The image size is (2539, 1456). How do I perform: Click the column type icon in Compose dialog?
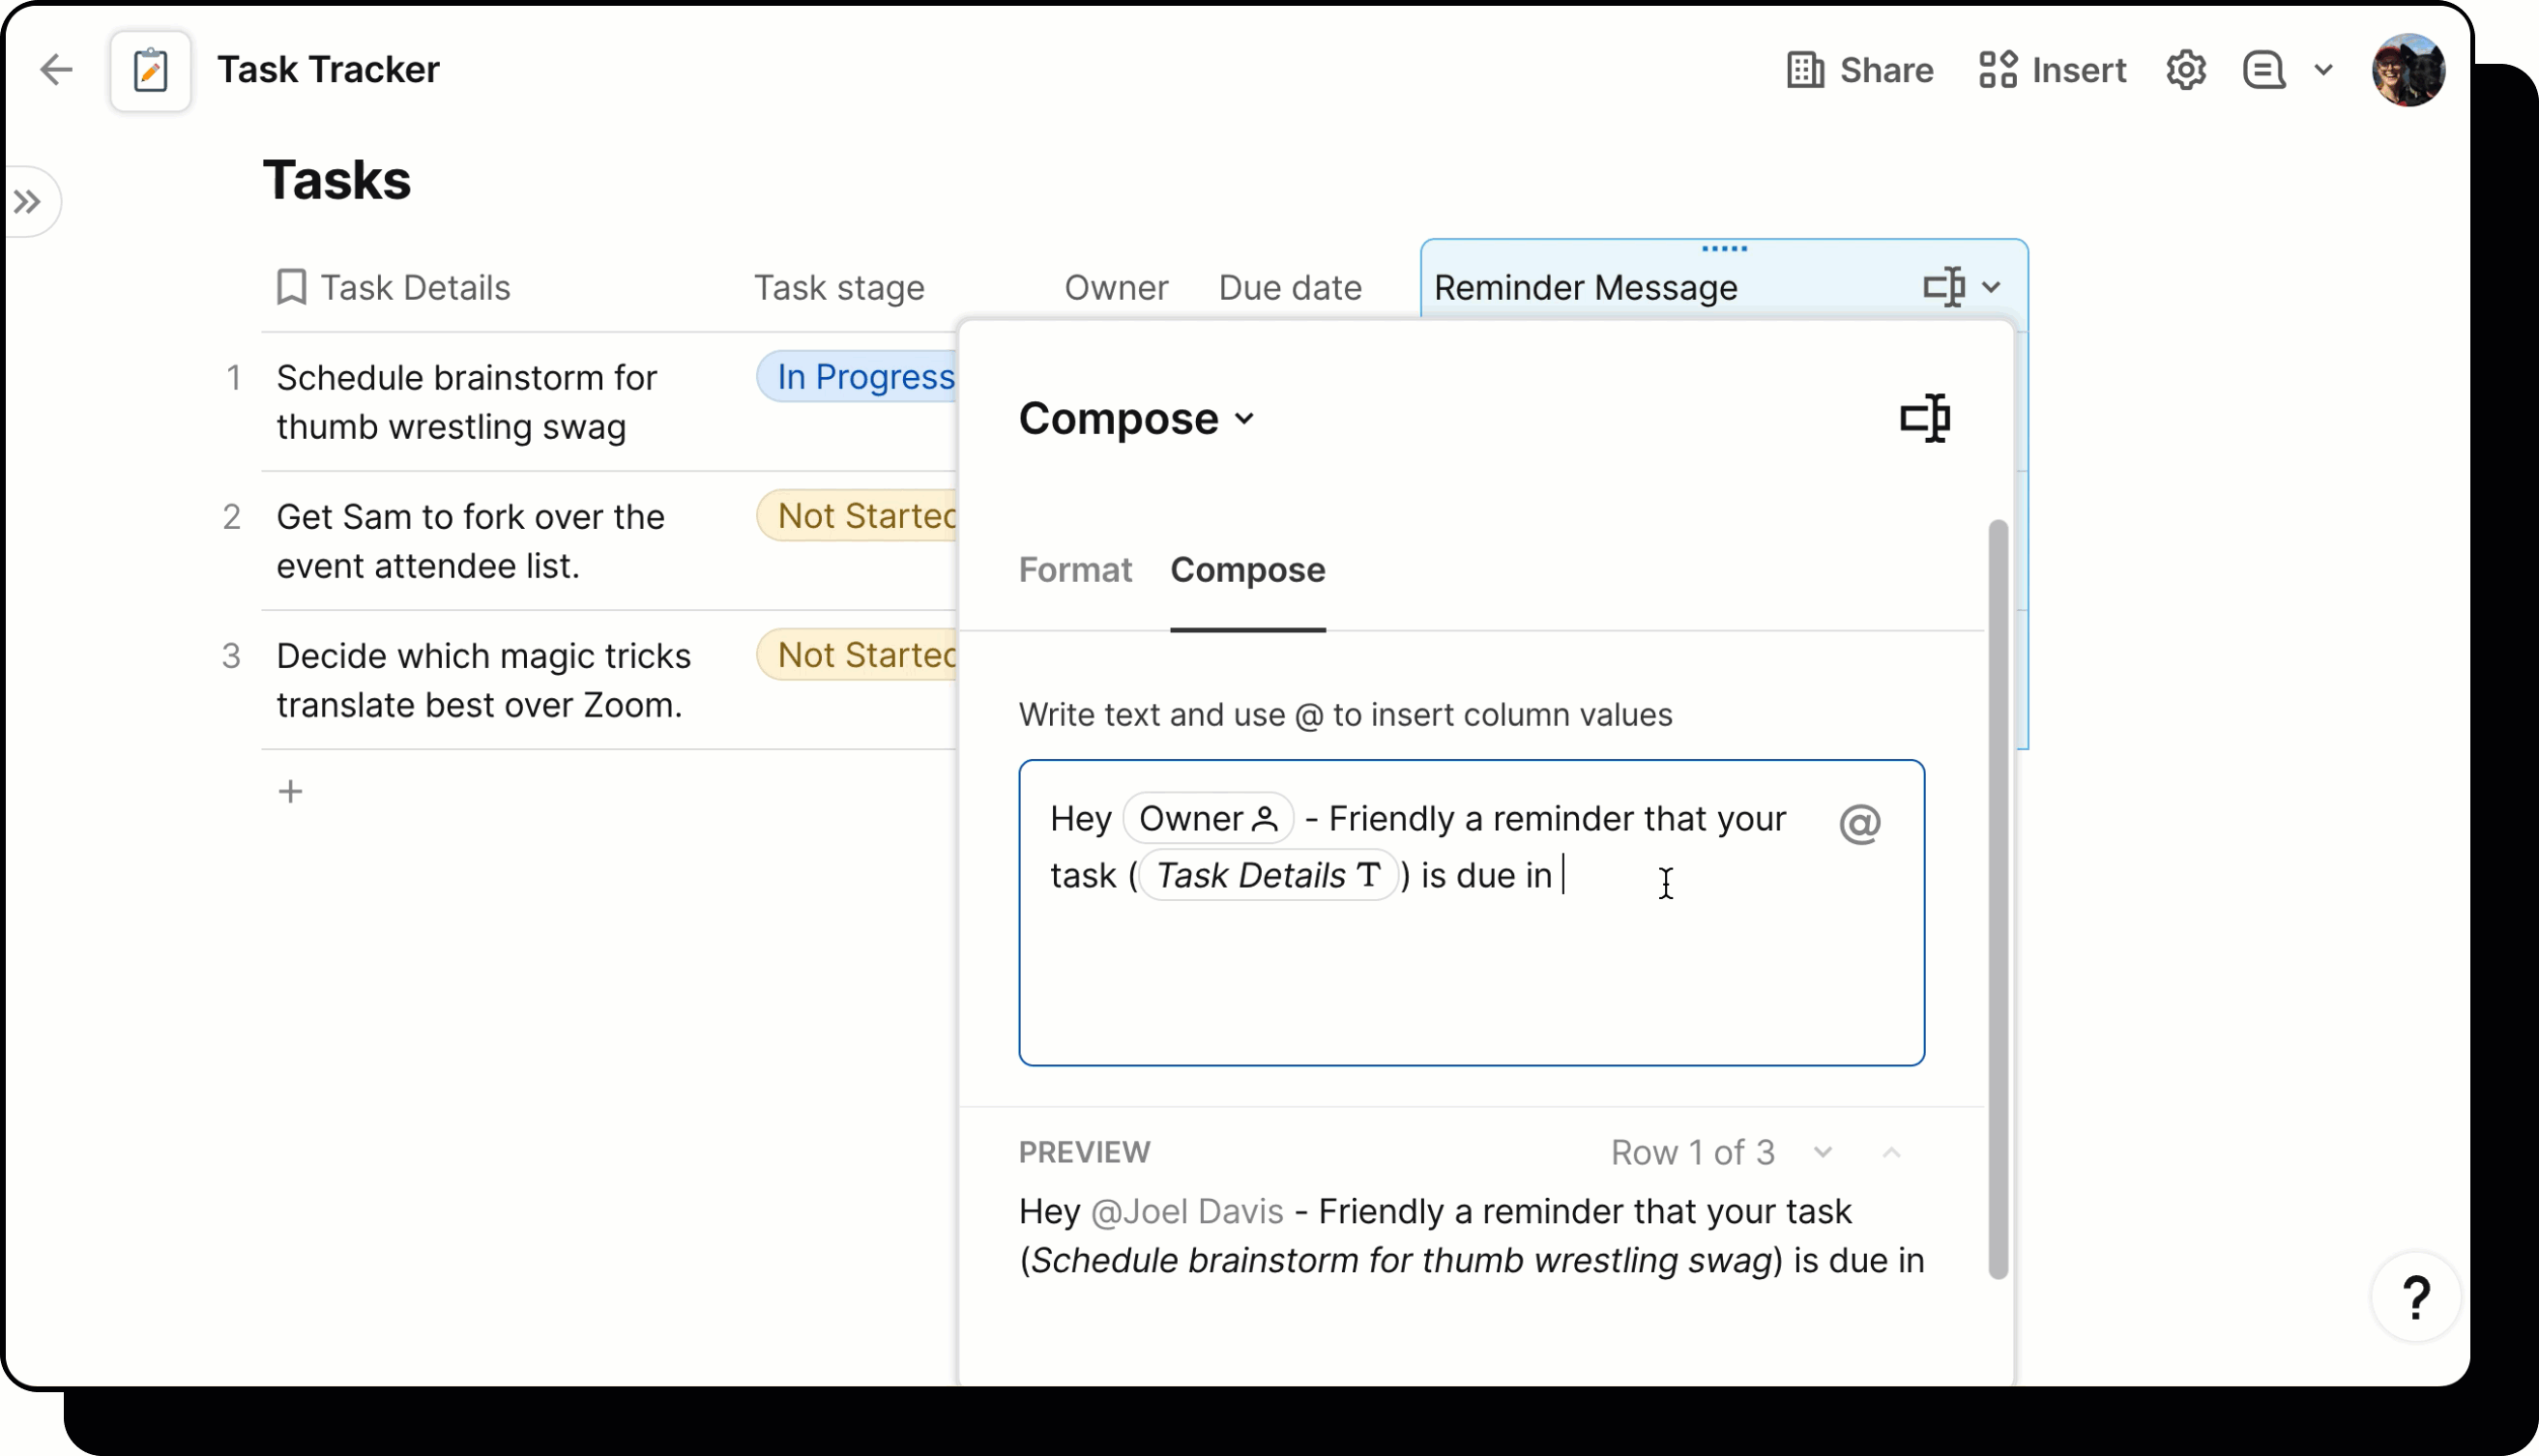click(1924, 417)
